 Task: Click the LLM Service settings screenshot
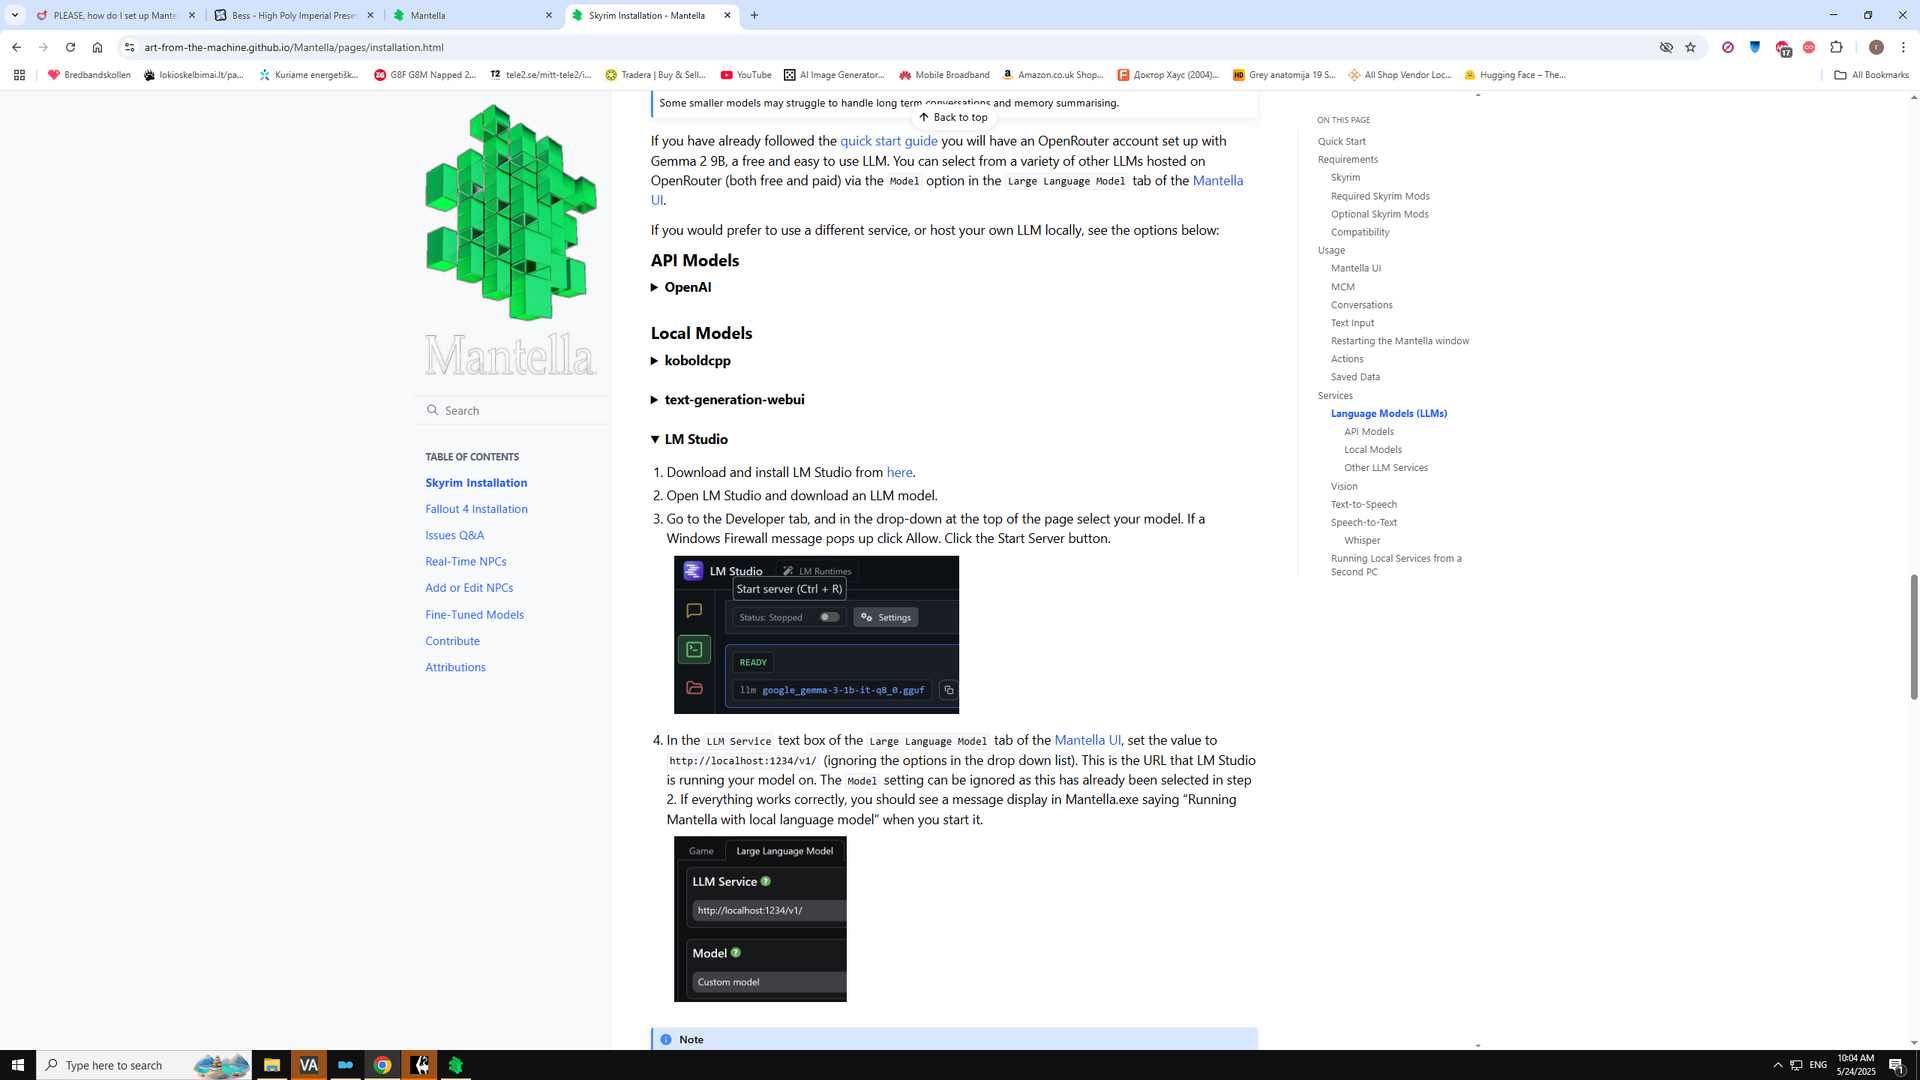click(x=760, y=919)
